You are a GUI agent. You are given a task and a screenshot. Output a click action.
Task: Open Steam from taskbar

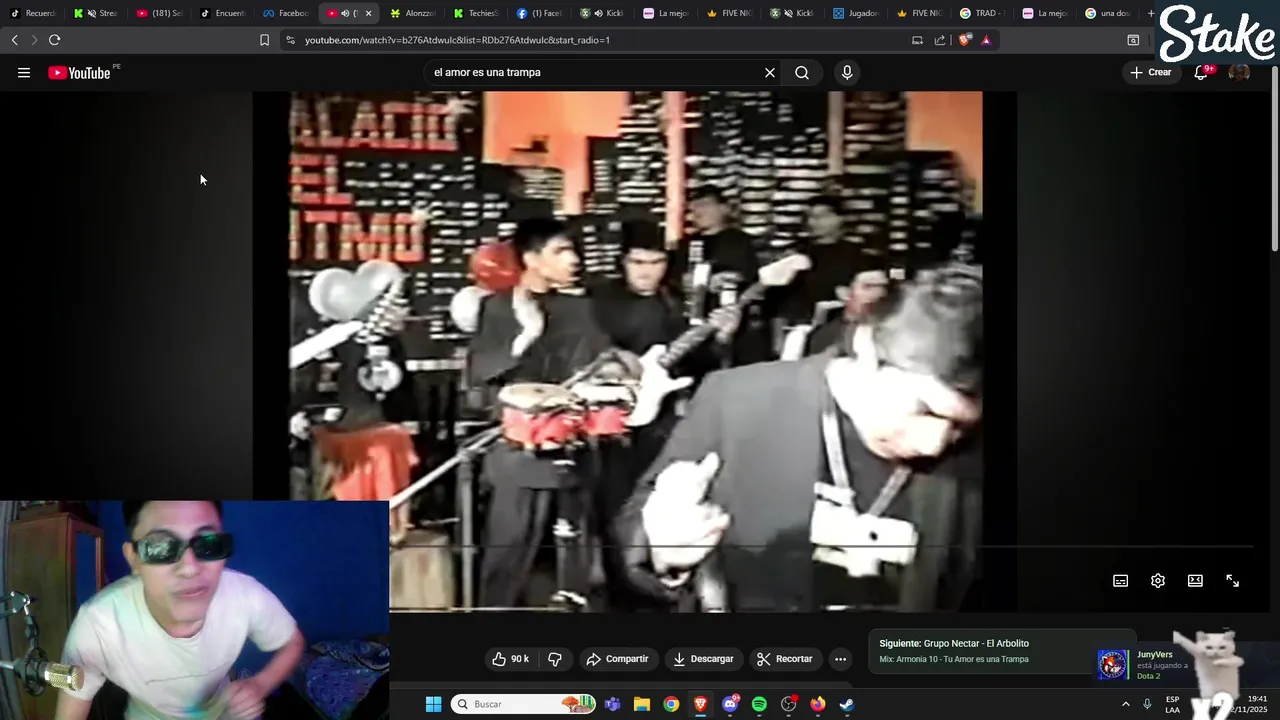(x=847, y=704)
